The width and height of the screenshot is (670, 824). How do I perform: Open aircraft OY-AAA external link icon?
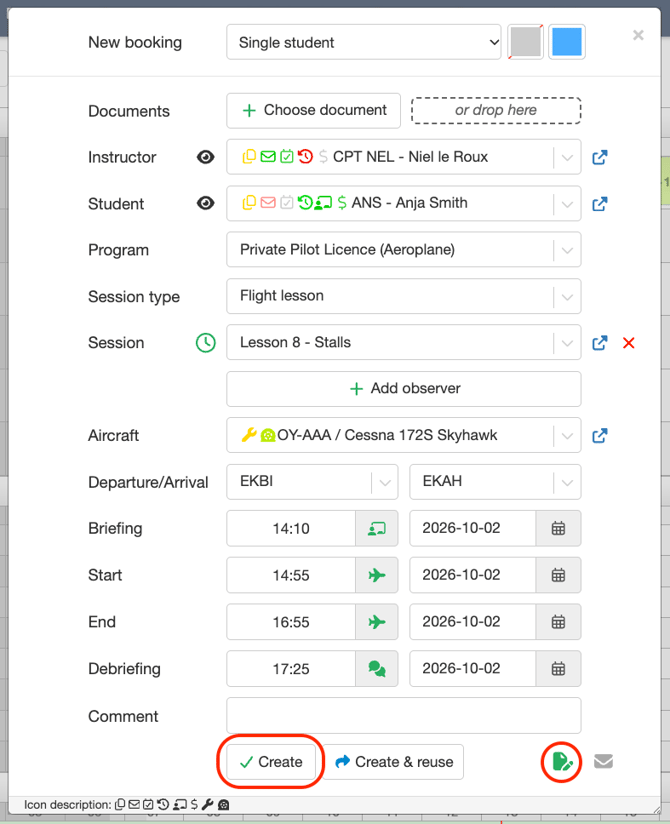coord(600,436)
